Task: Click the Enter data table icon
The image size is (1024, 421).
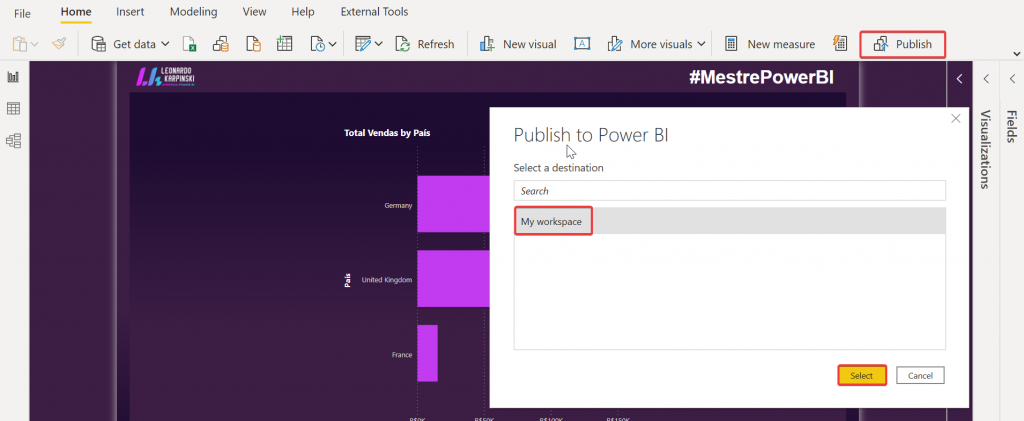Action: tap(285, 44)
